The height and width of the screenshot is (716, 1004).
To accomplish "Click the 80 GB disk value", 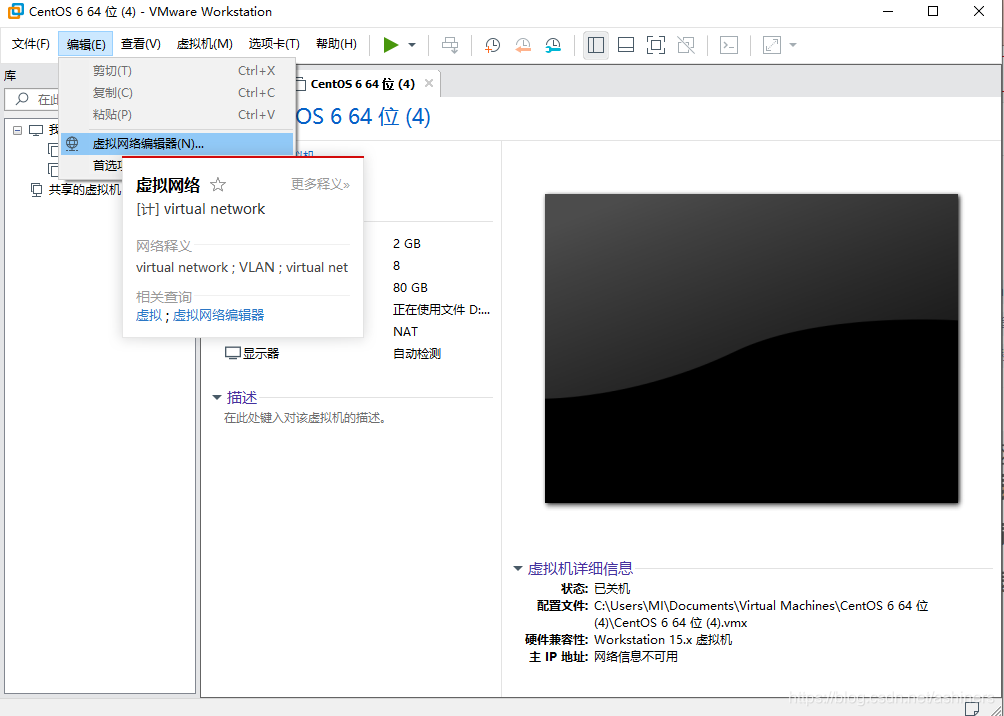I will [410, 288].
